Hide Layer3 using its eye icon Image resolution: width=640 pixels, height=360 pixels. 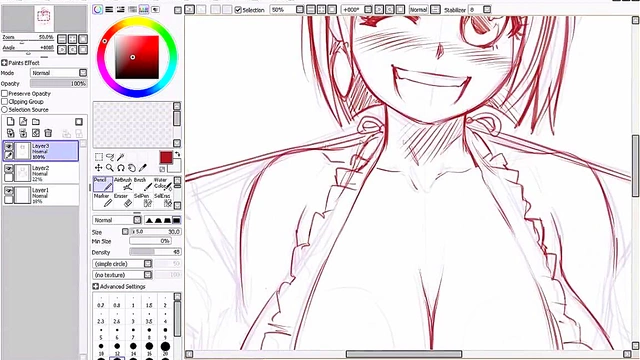[x=8, y=146]
